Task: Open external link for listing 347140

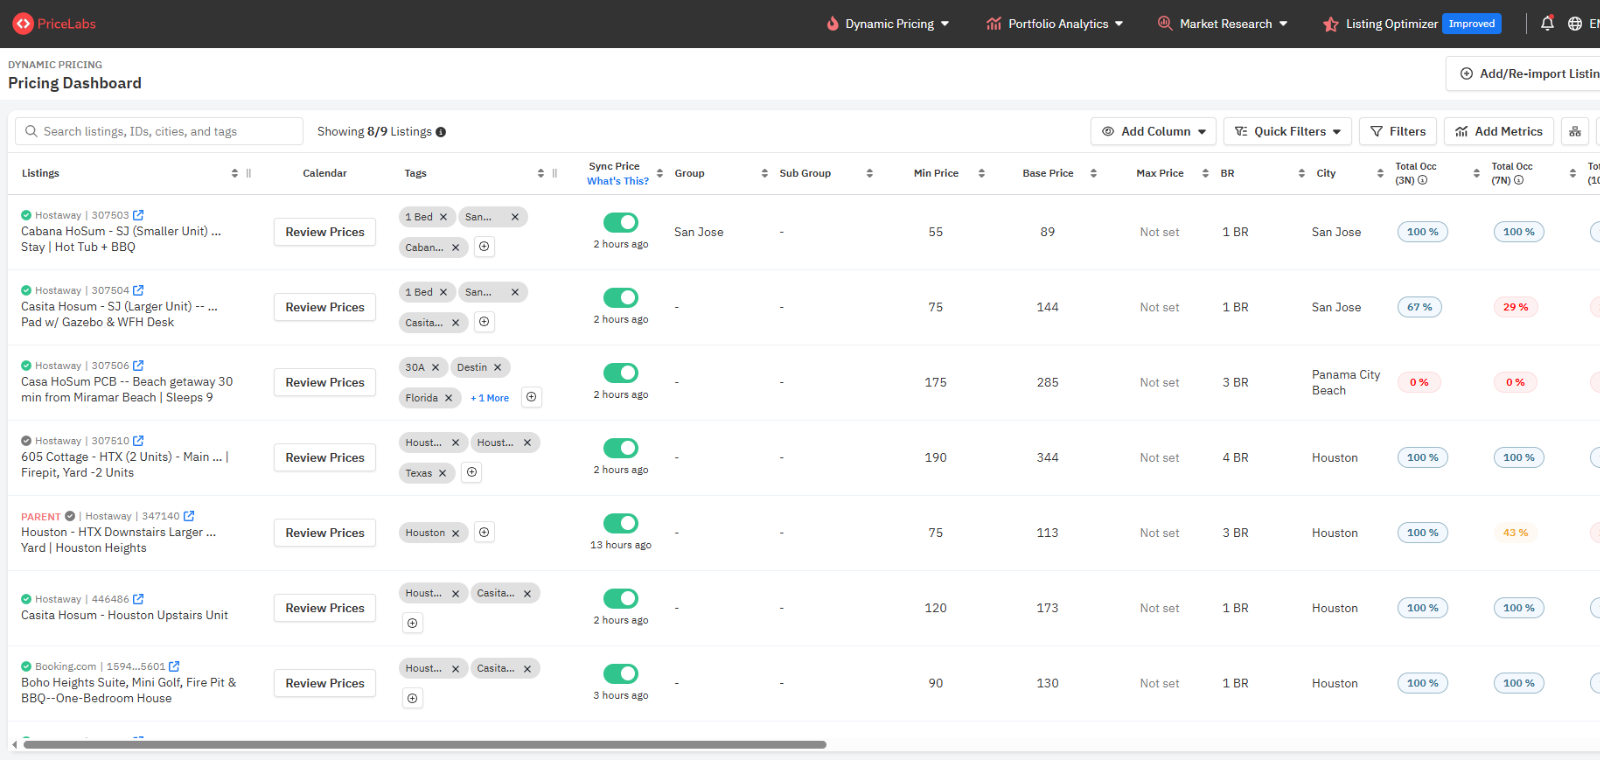Action: click(189, 516)
